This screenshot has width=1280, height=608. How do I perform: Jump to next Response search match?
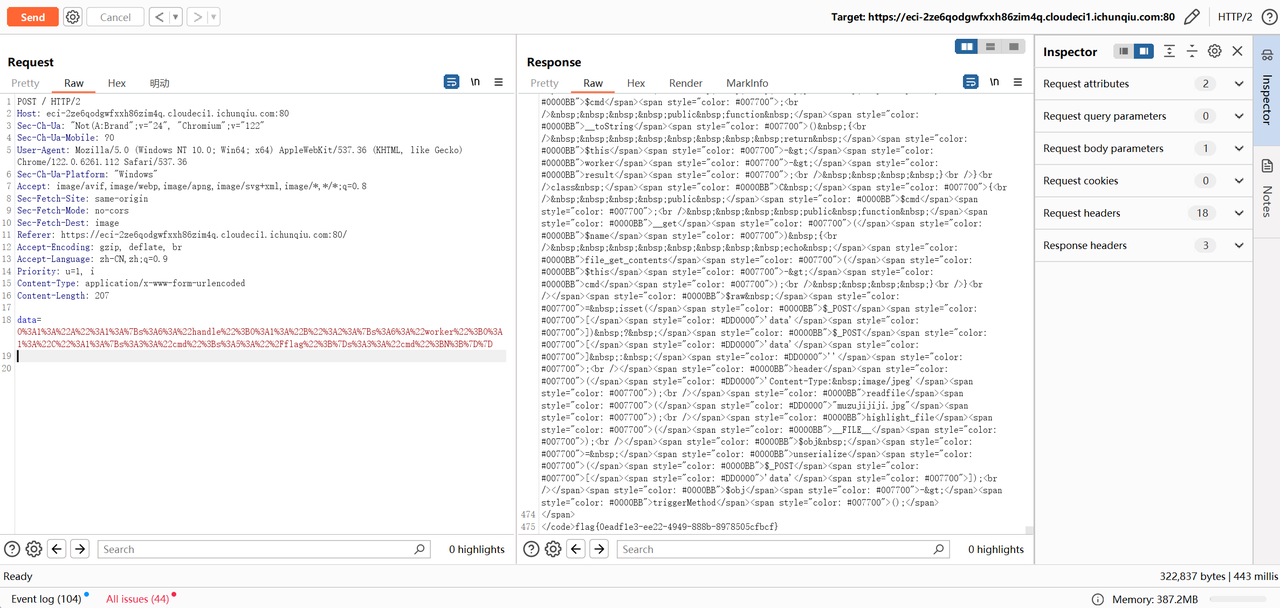[599, 549]
